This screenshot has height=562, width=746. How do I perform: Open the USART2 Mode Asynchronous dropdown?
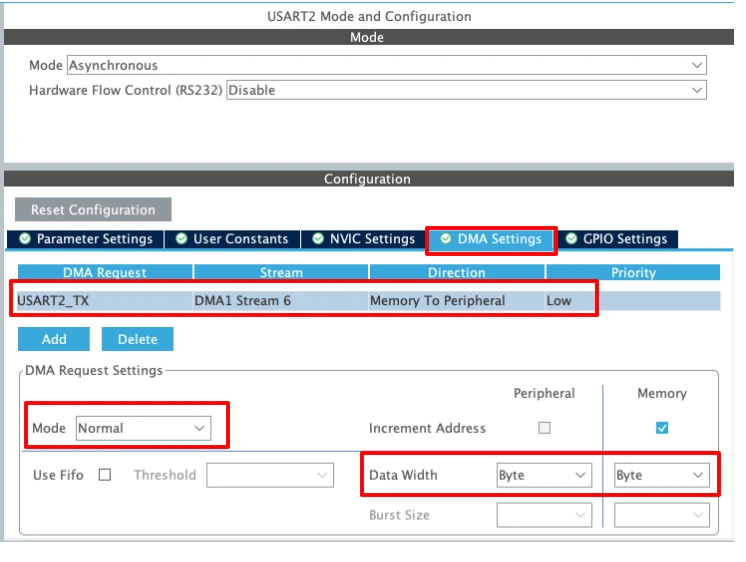pos(386,65)
